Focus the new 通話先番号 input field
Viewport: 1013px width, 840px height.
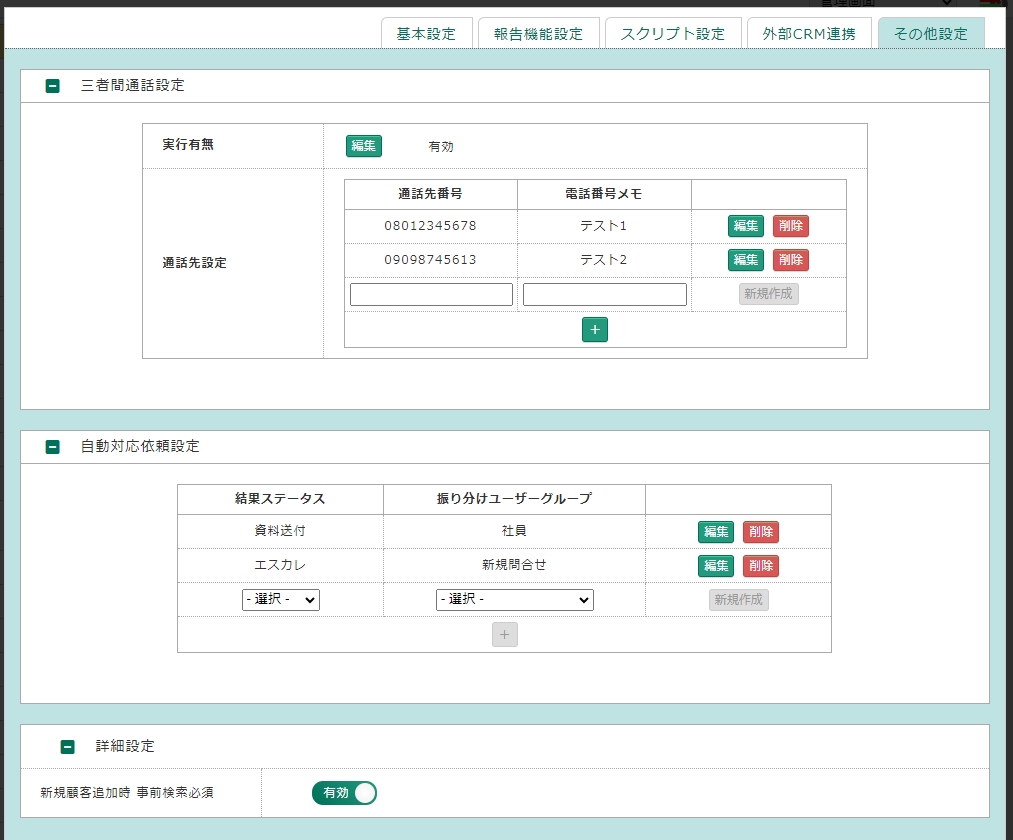pyautogui.click(x=432, y=295)
